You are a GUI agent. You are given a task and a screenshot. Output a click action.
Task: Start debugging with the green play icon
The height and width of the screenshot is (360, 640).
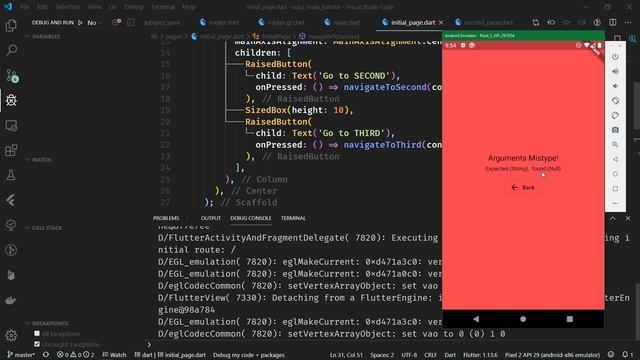pos(80,23)
